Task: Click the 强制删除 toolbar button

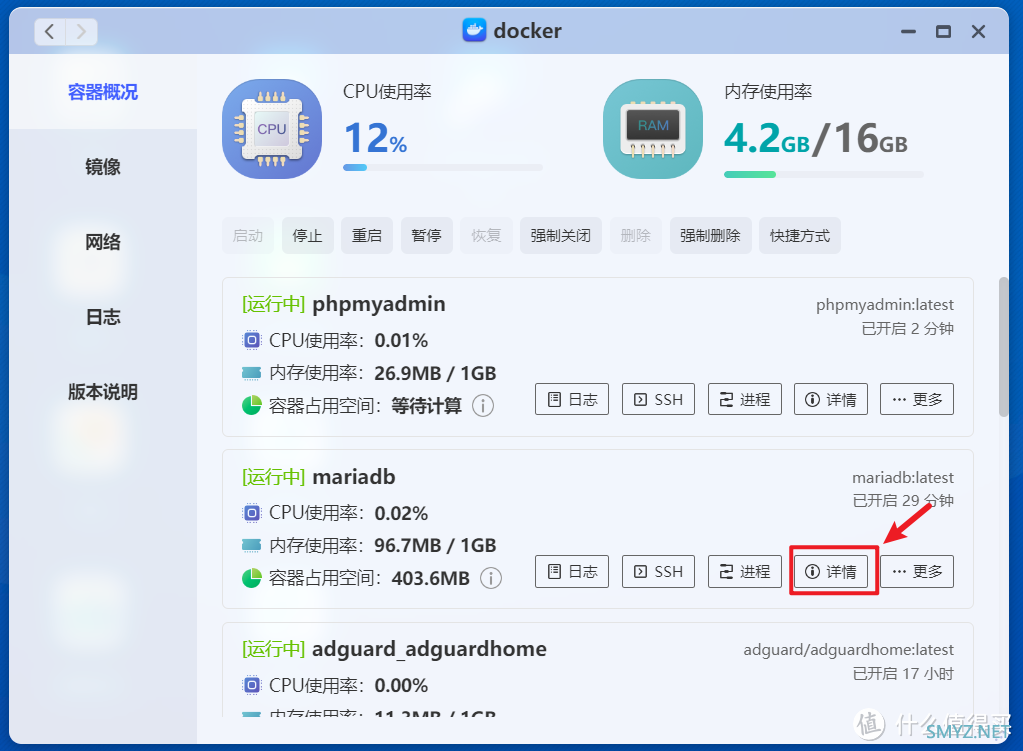Action: tap(710, 236)
